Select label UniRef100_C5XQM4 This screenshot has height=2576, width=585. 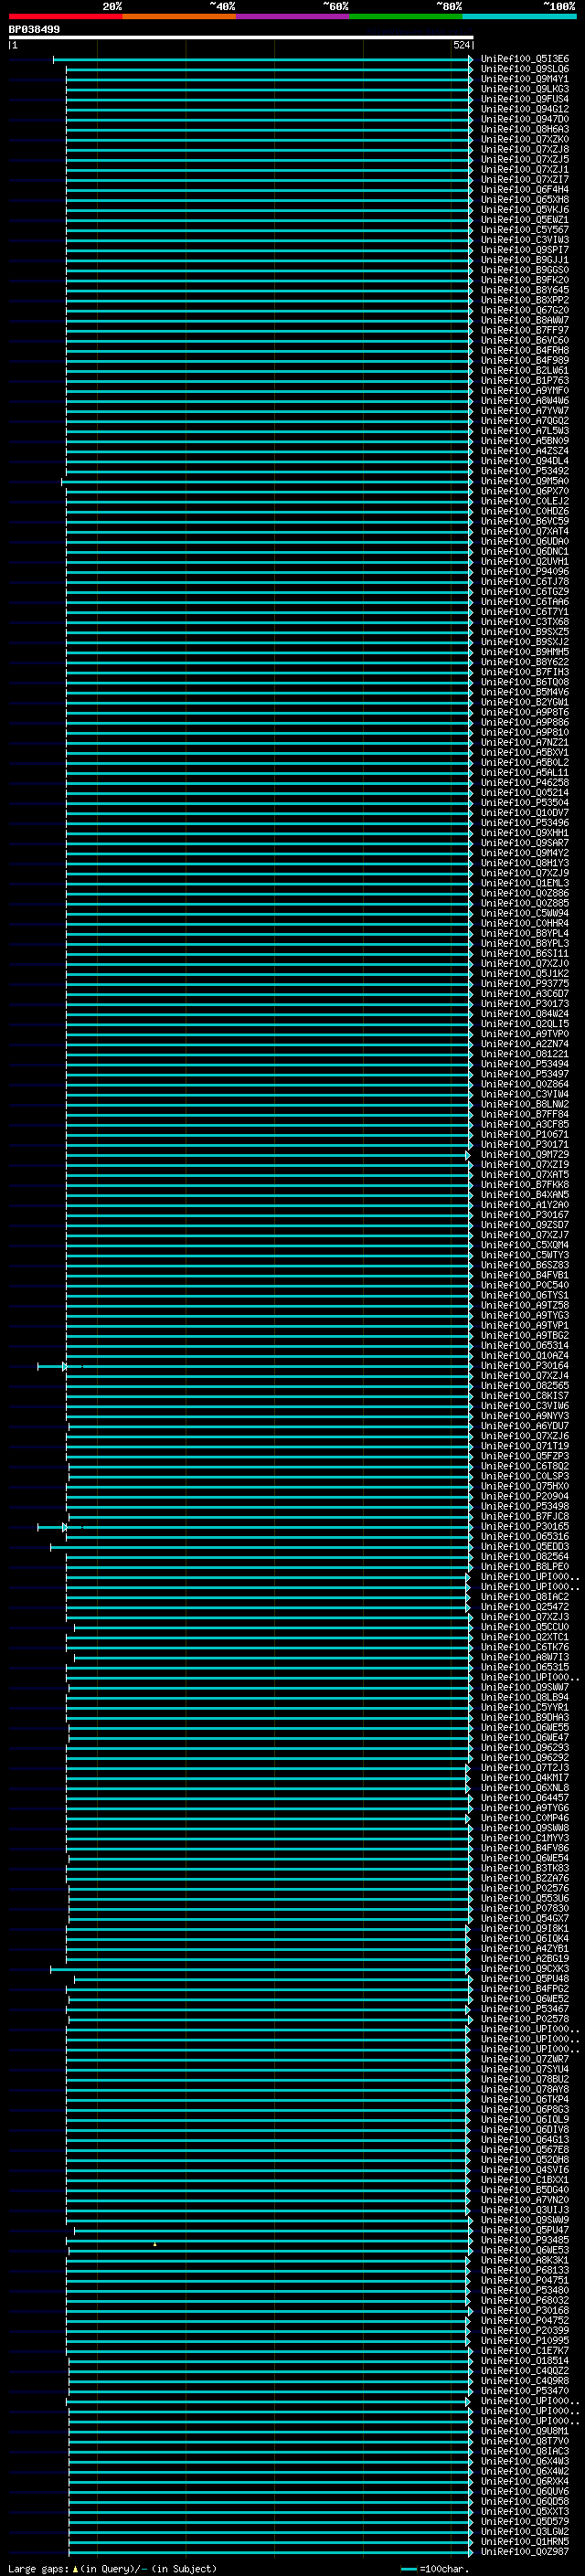coord(525,1245)
